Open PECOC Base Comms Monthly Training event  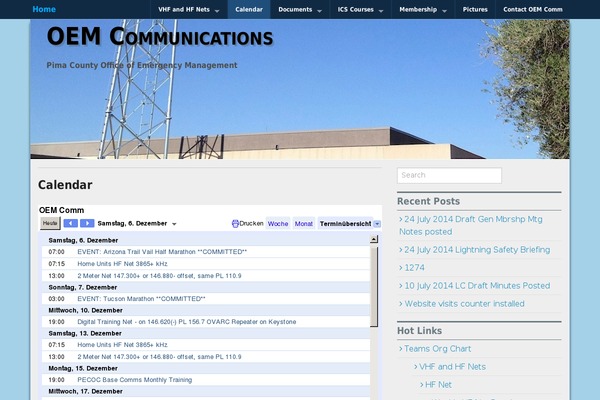135,380
